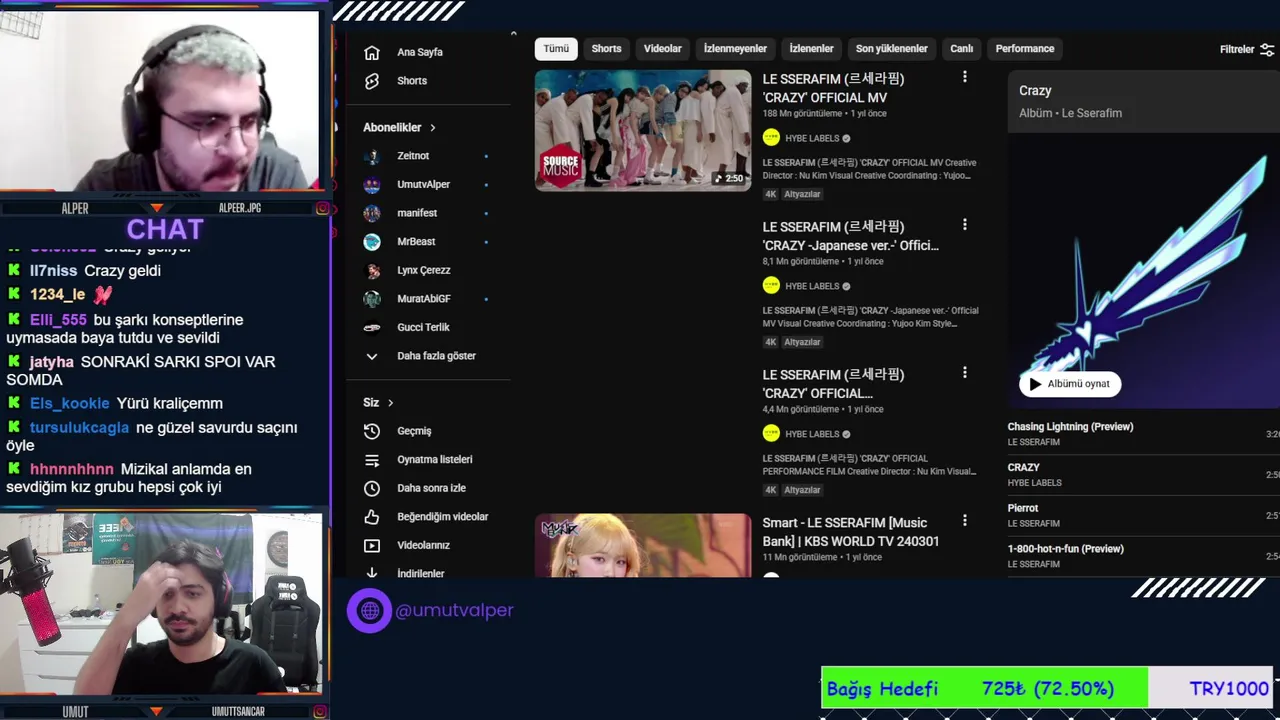
Task: Click chat username ll7niss
Action: point(53,271)
